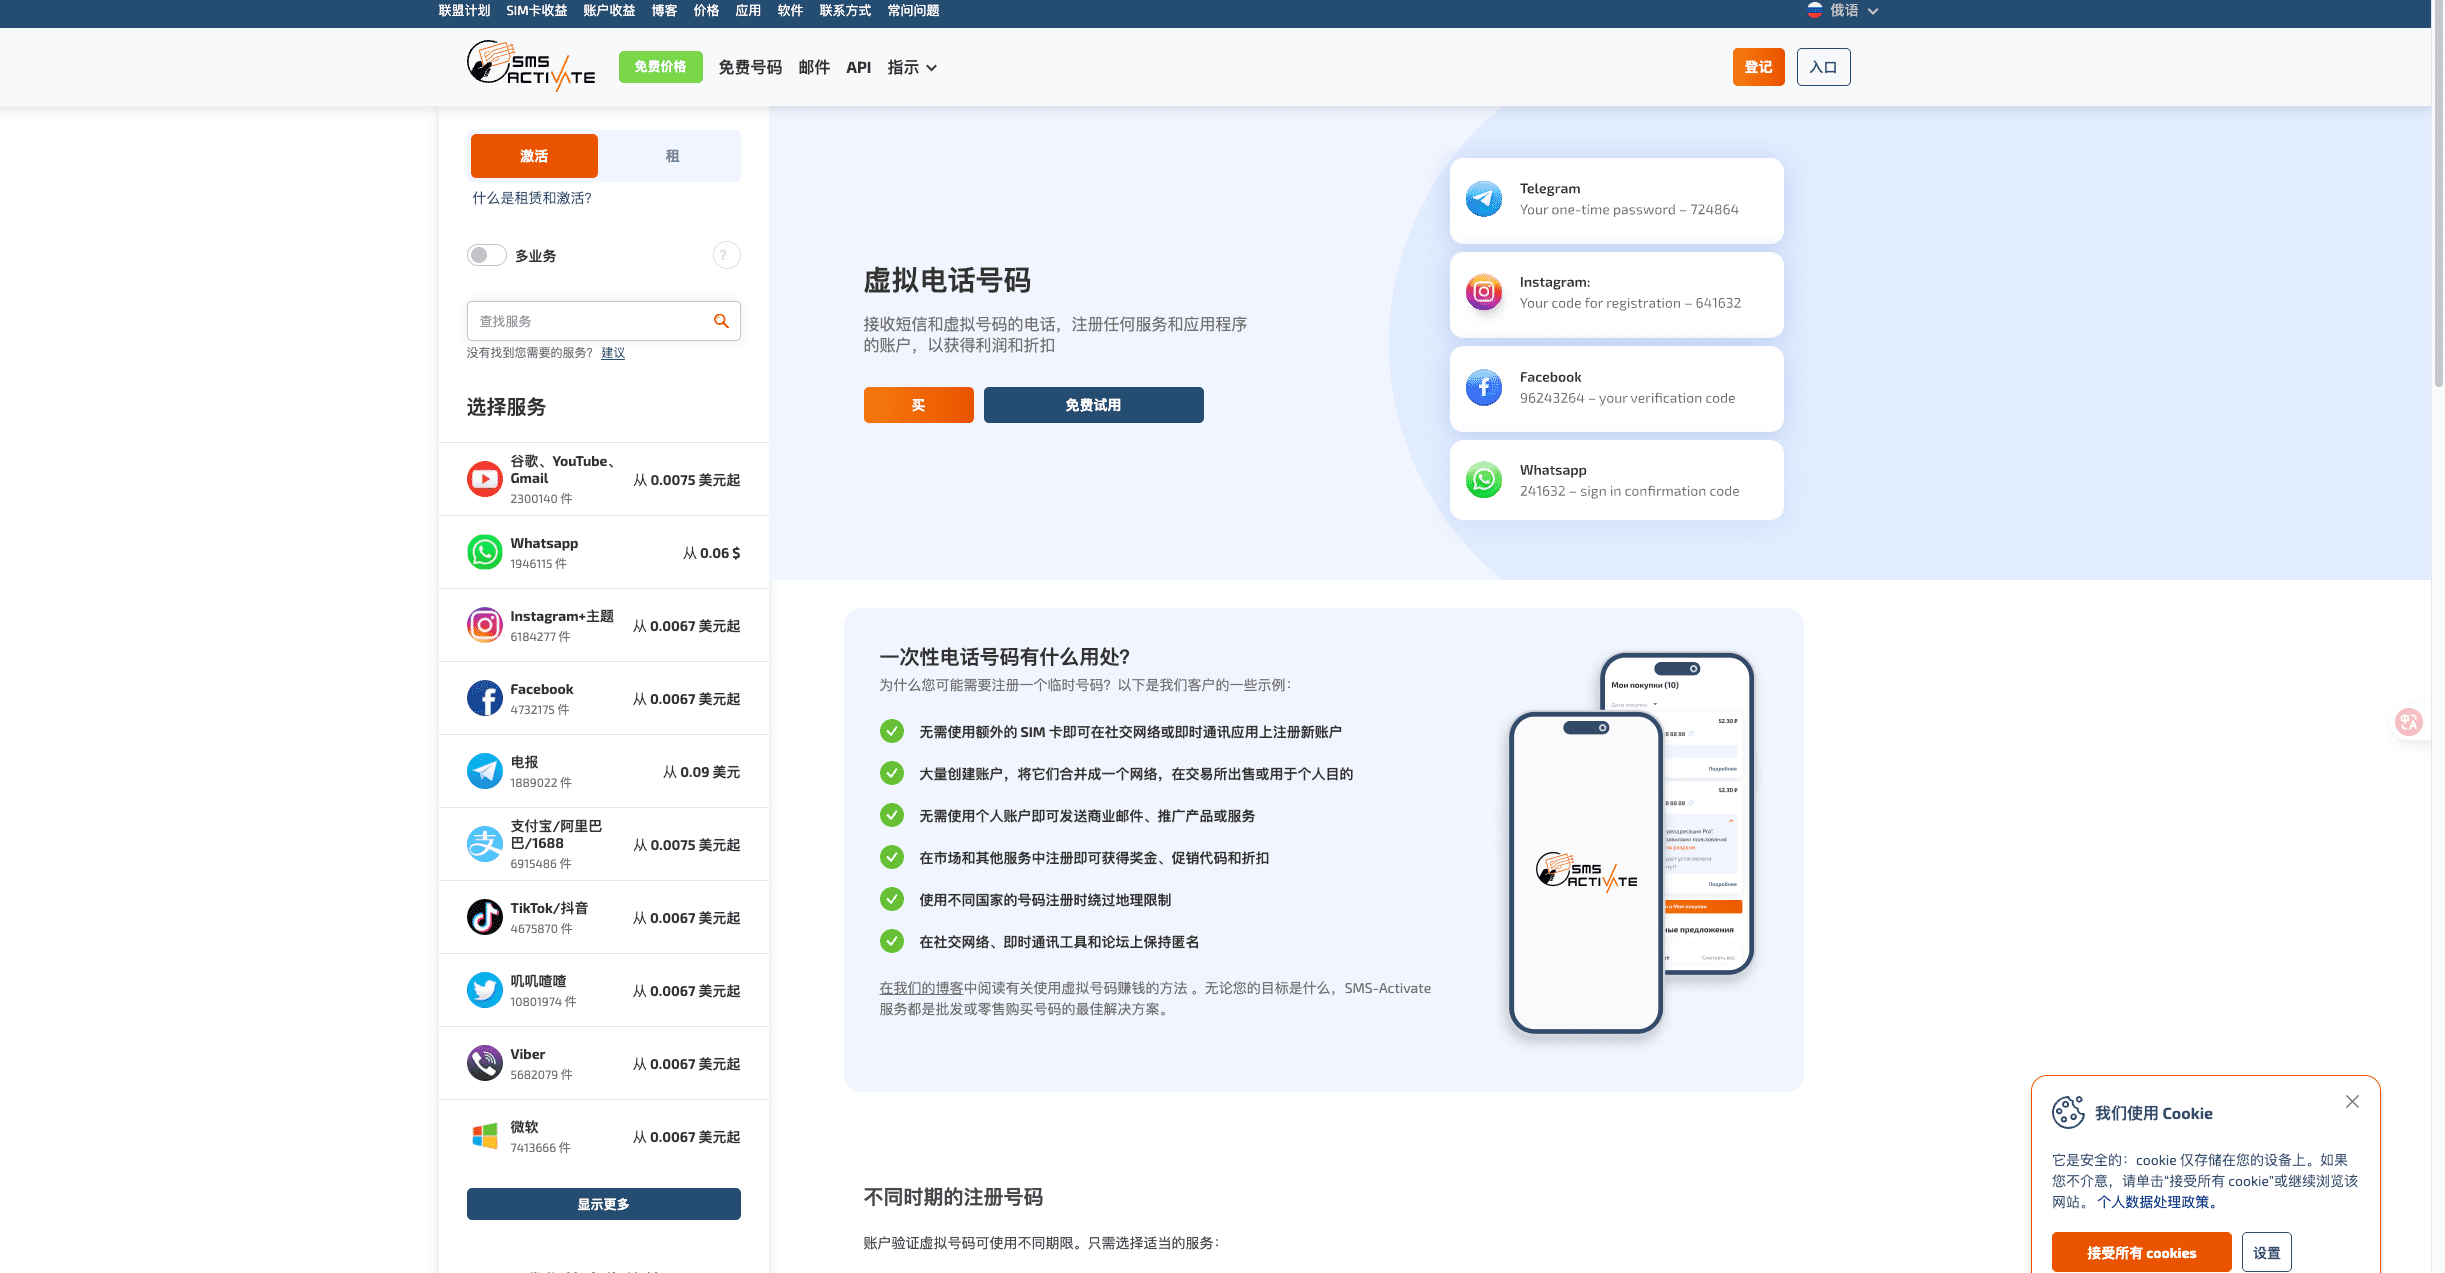The height and width of the screenshot is (1273, 2445).
Task: Open 软件 in the top bar
Action: click(790, 10)
